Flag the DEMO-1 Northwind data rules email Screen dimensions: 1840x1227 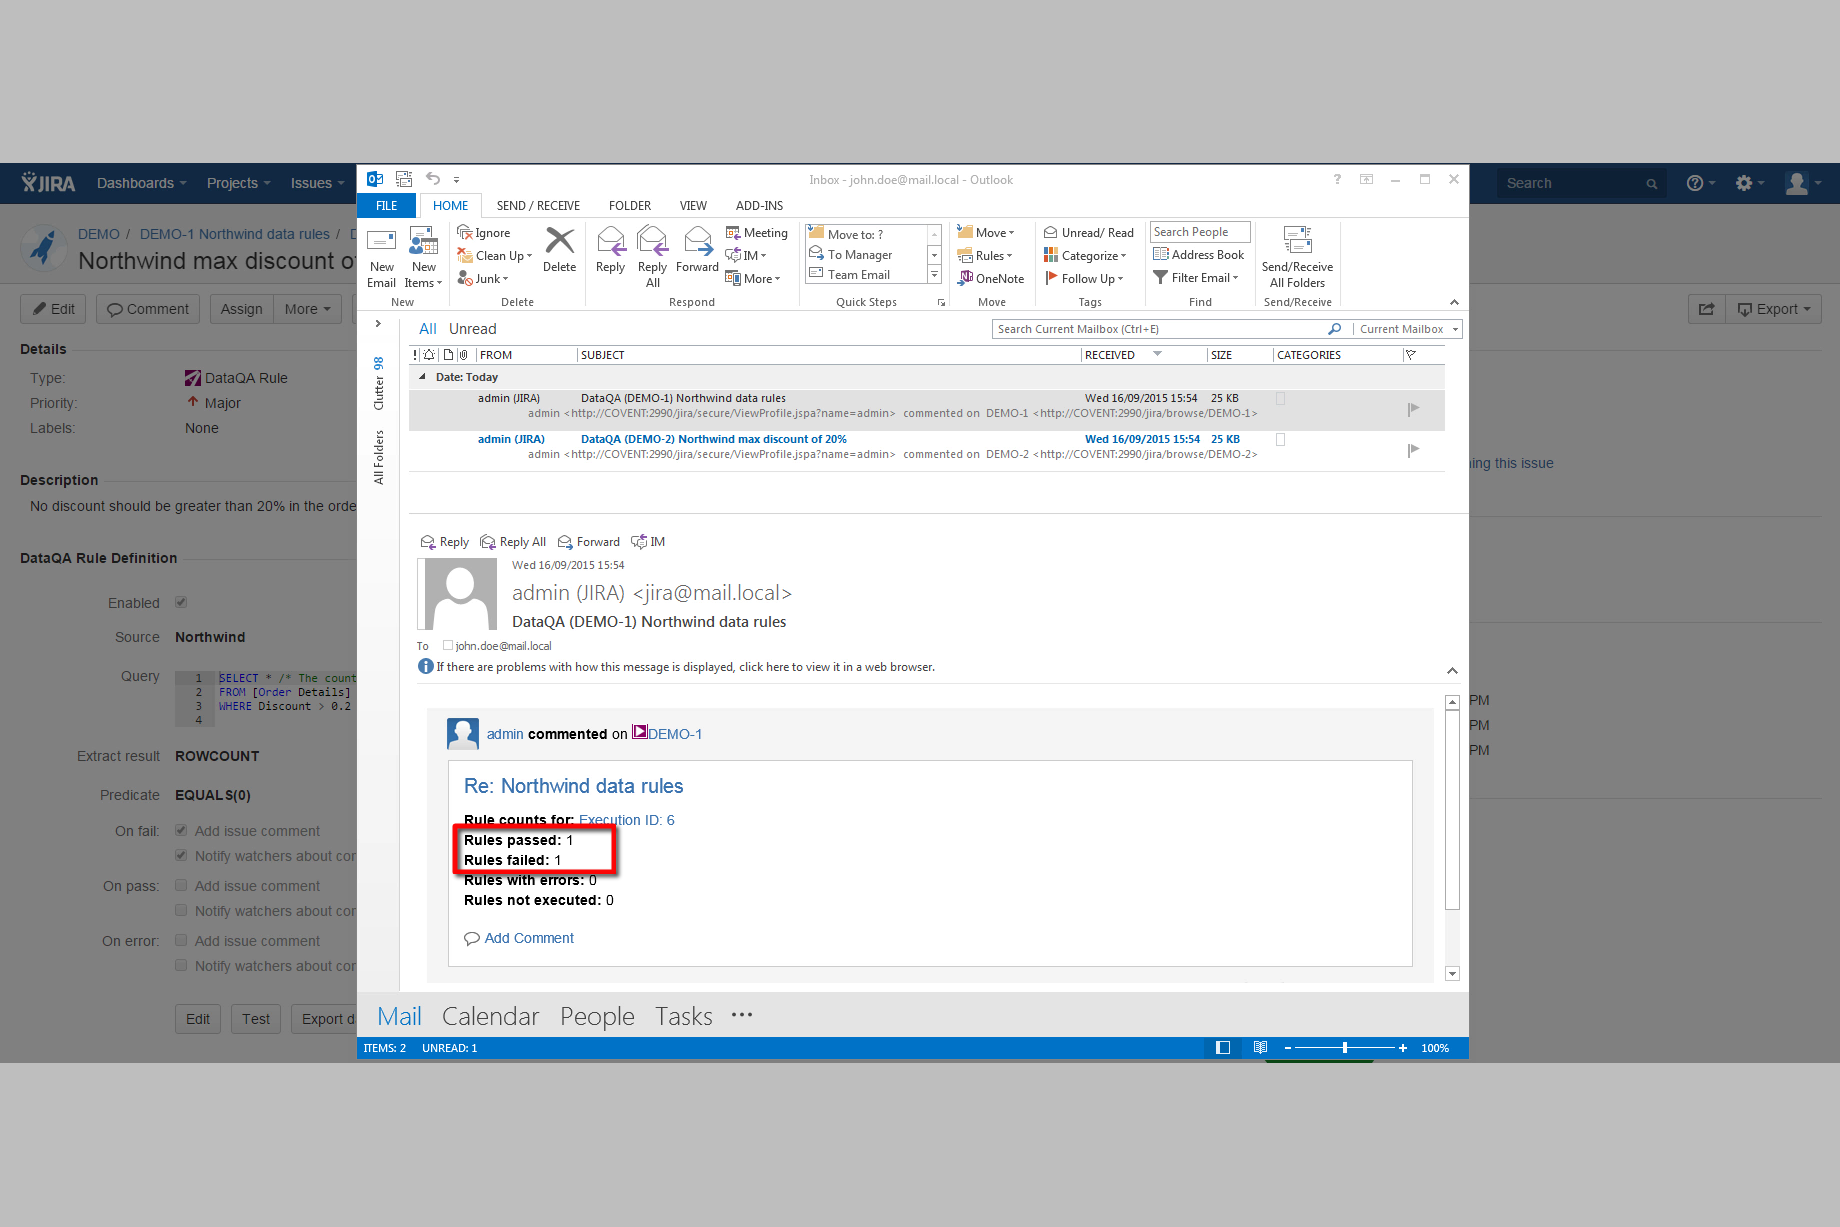1413,409
